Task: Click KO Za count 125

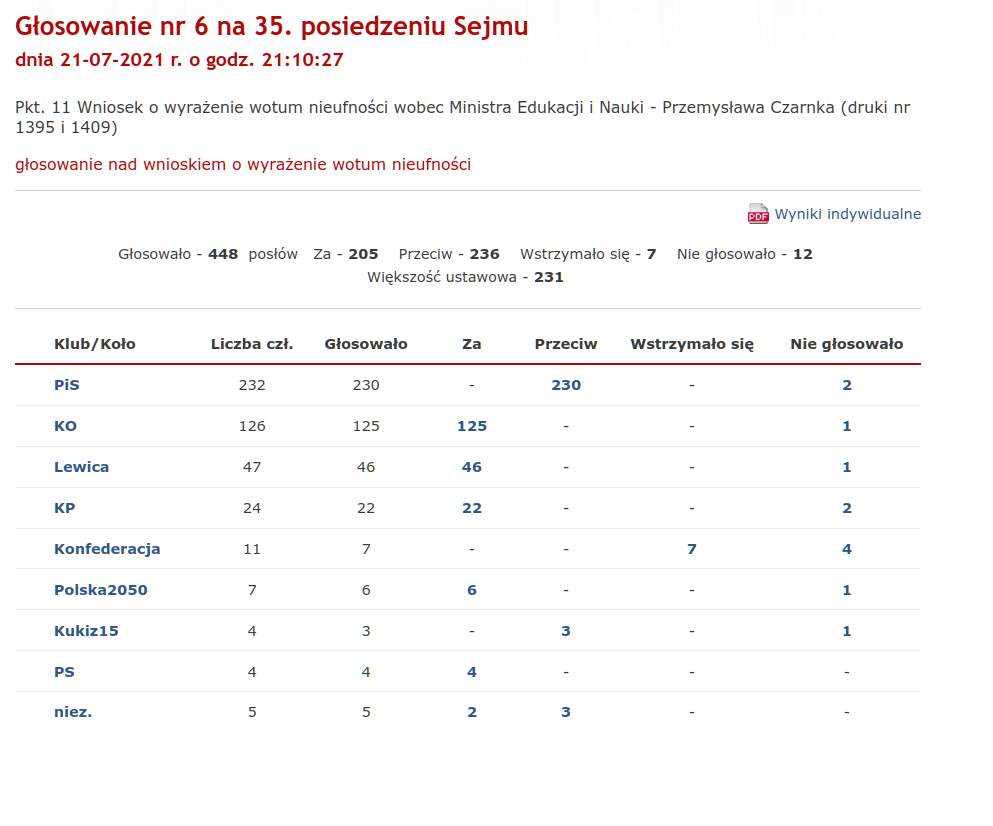Action: click(x=472, y=426)
